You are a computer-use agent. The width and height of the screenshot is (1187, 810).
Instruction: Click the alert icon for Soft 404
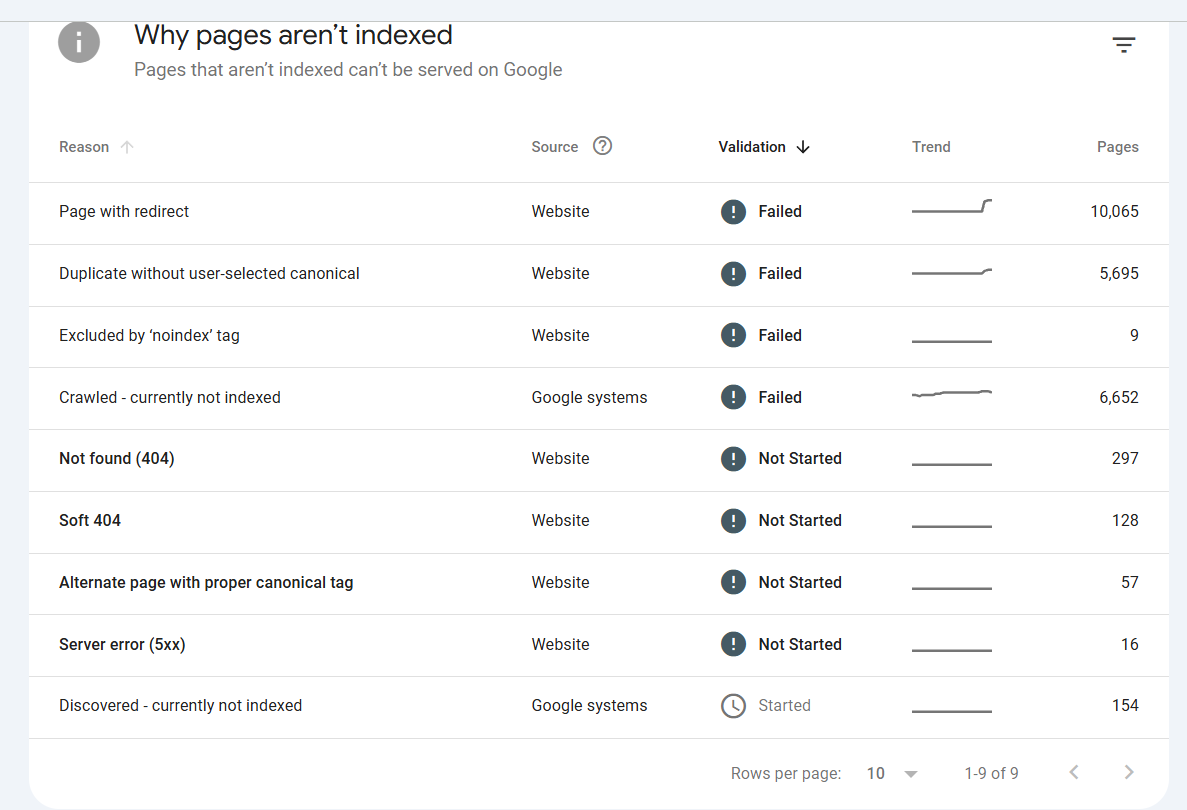733,521
